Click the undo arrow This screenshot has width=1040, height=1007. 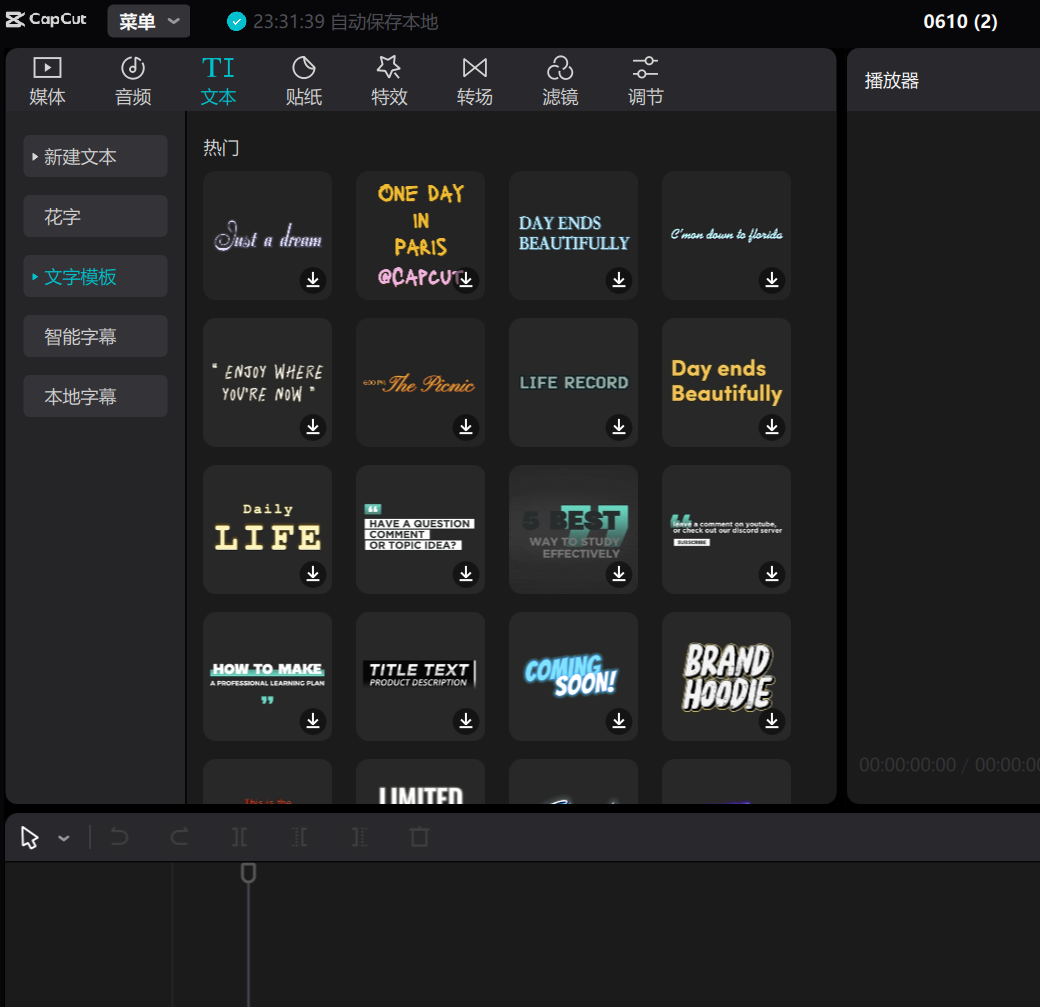[119, 837]
